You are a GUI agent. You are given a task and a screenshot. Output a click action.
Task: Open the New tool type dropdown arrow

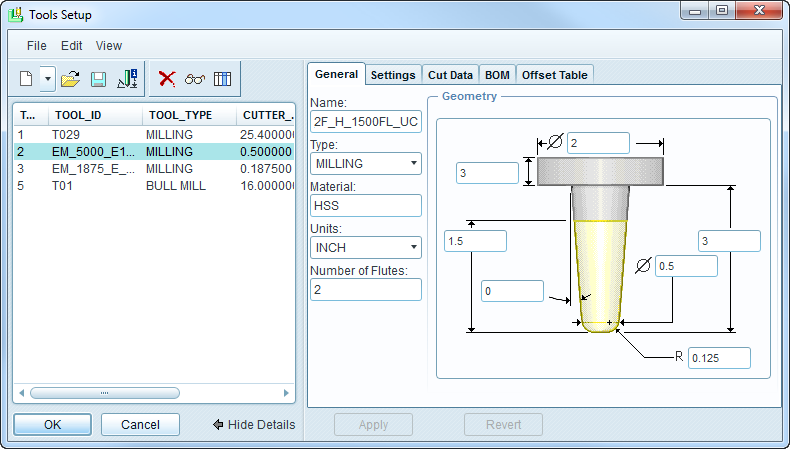[x=48, y=79]
